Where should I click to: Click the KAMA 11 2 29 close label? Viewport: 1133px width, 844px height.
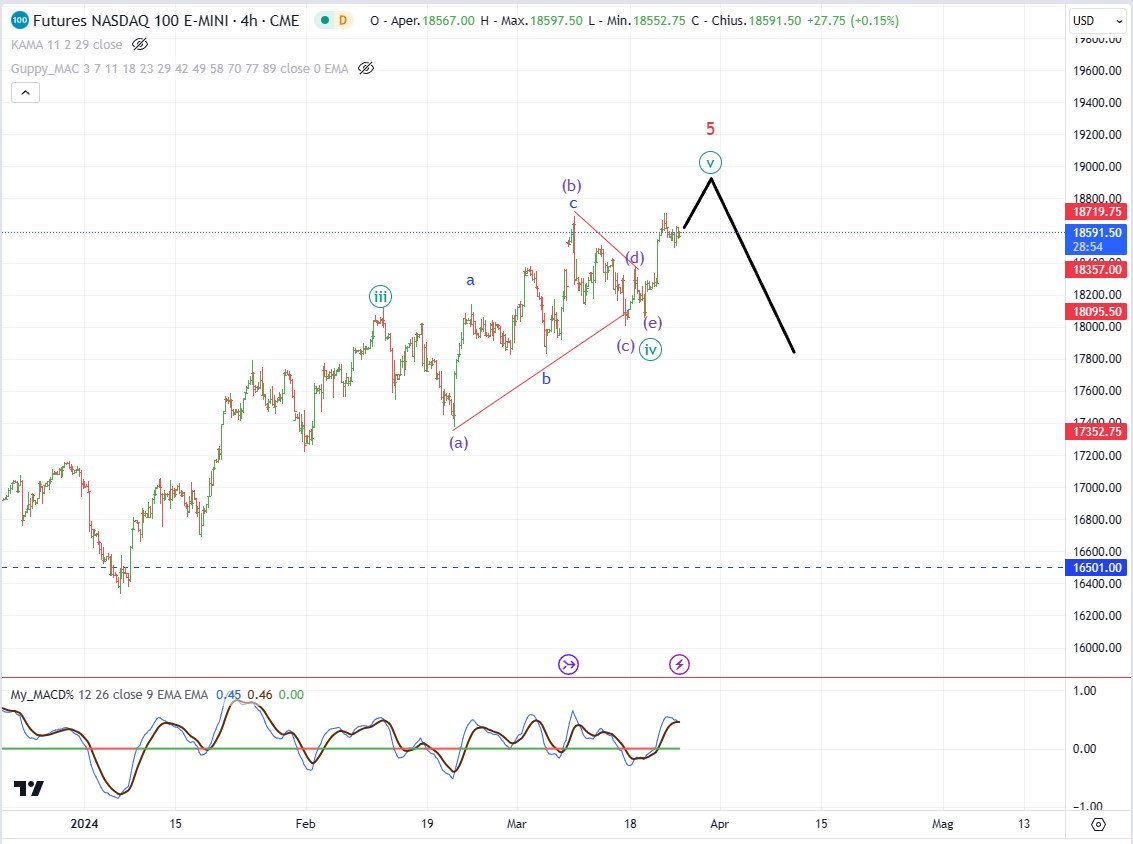point(66,45)
